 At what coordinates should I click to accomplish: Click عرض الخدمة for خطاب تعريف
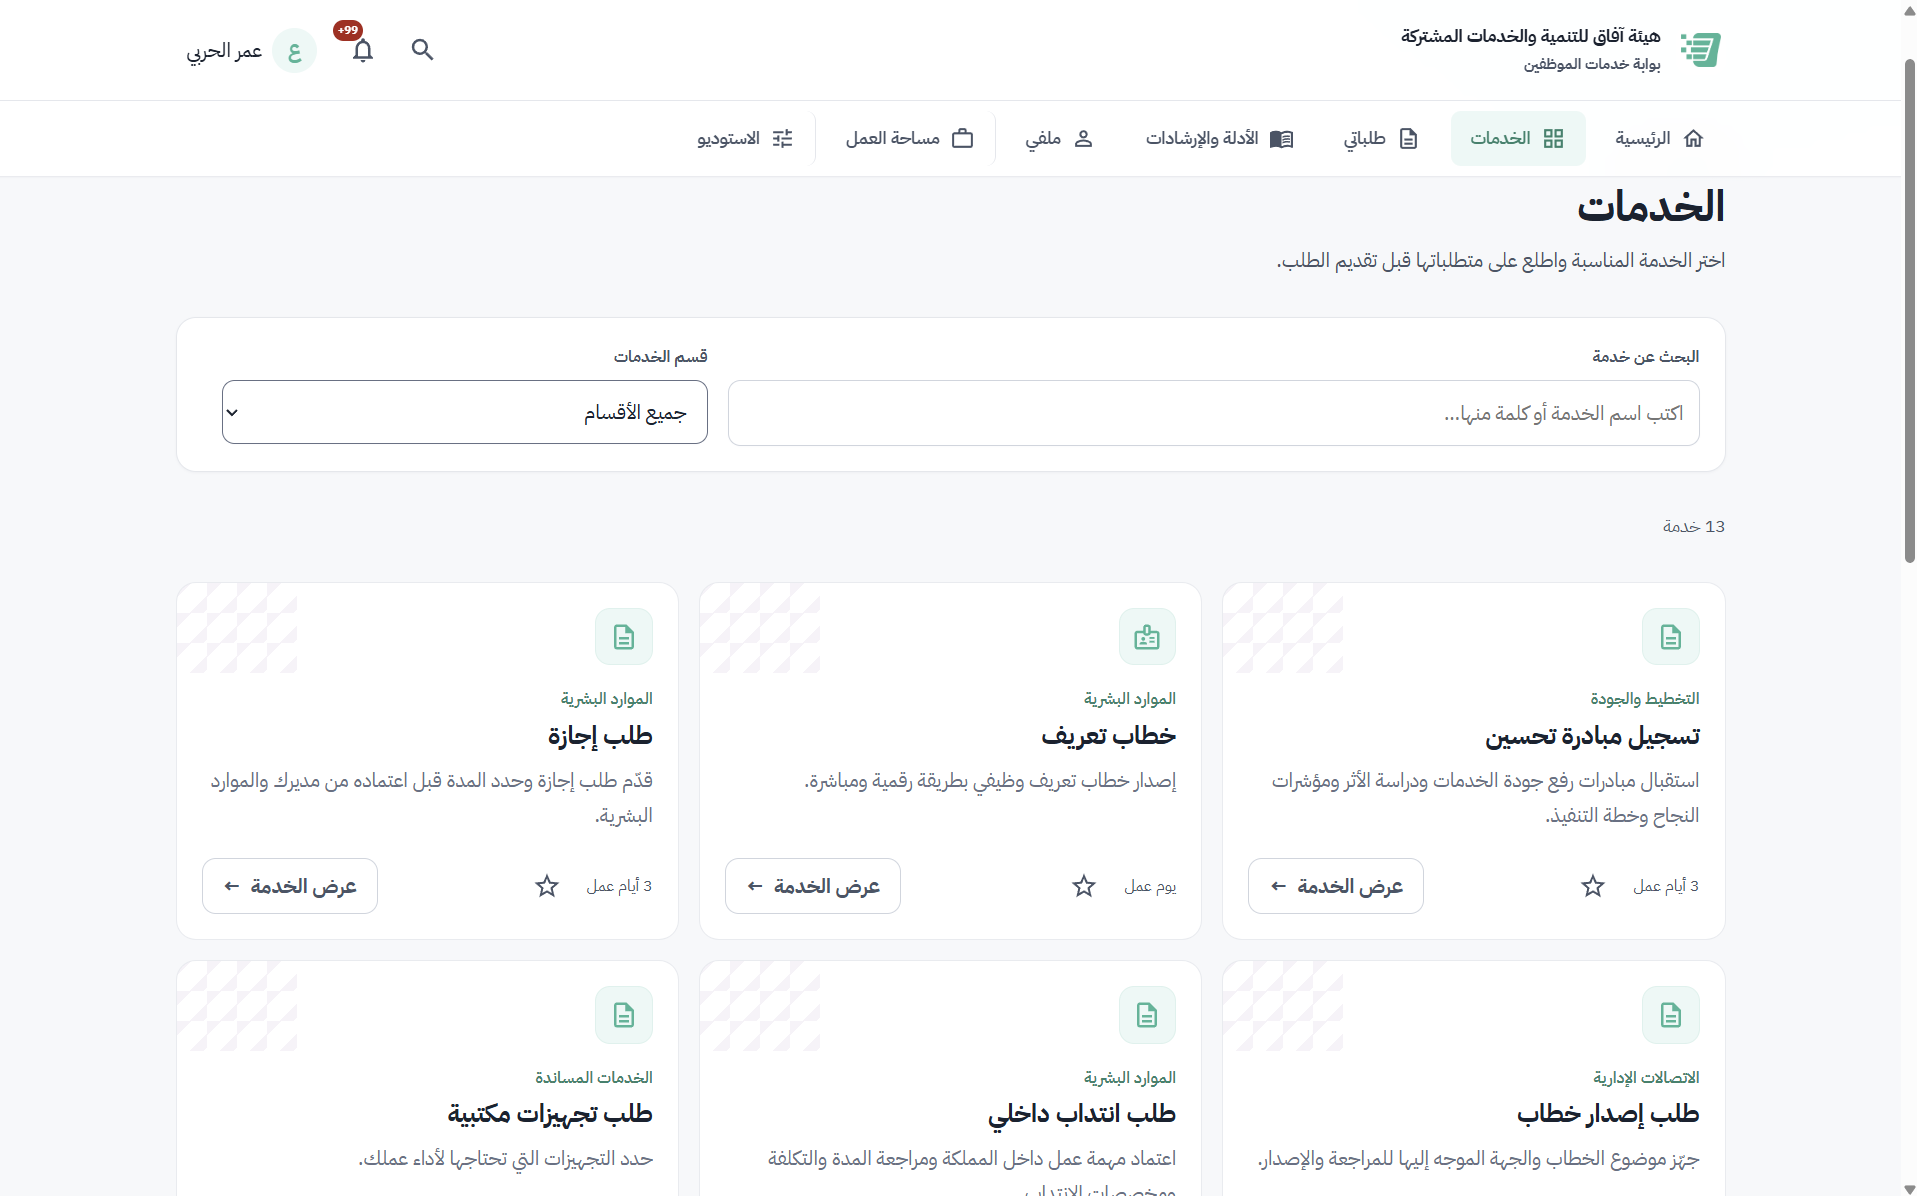[x=813, y=886]
